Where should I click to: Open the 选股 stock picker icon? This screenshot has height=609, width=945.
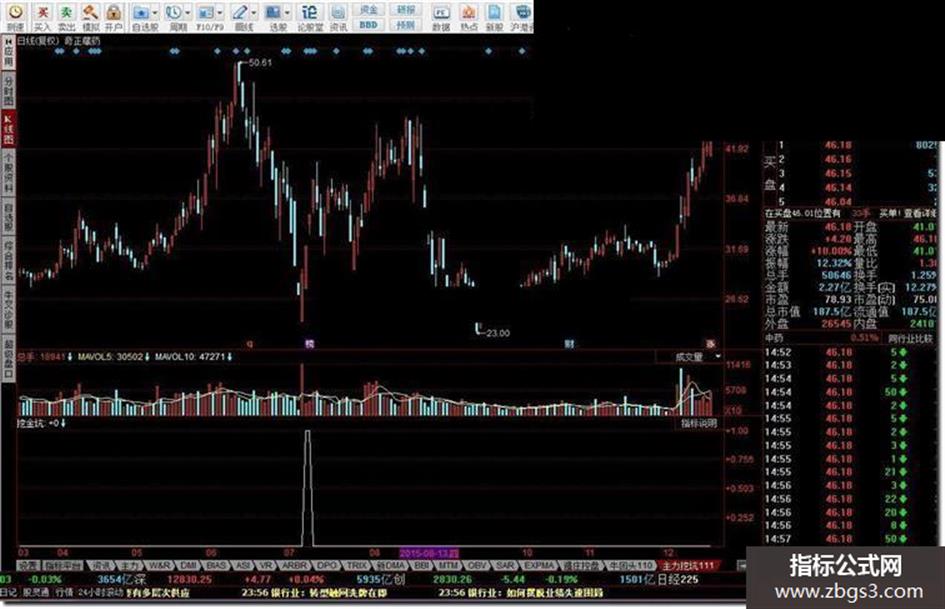tap(274, 12)
